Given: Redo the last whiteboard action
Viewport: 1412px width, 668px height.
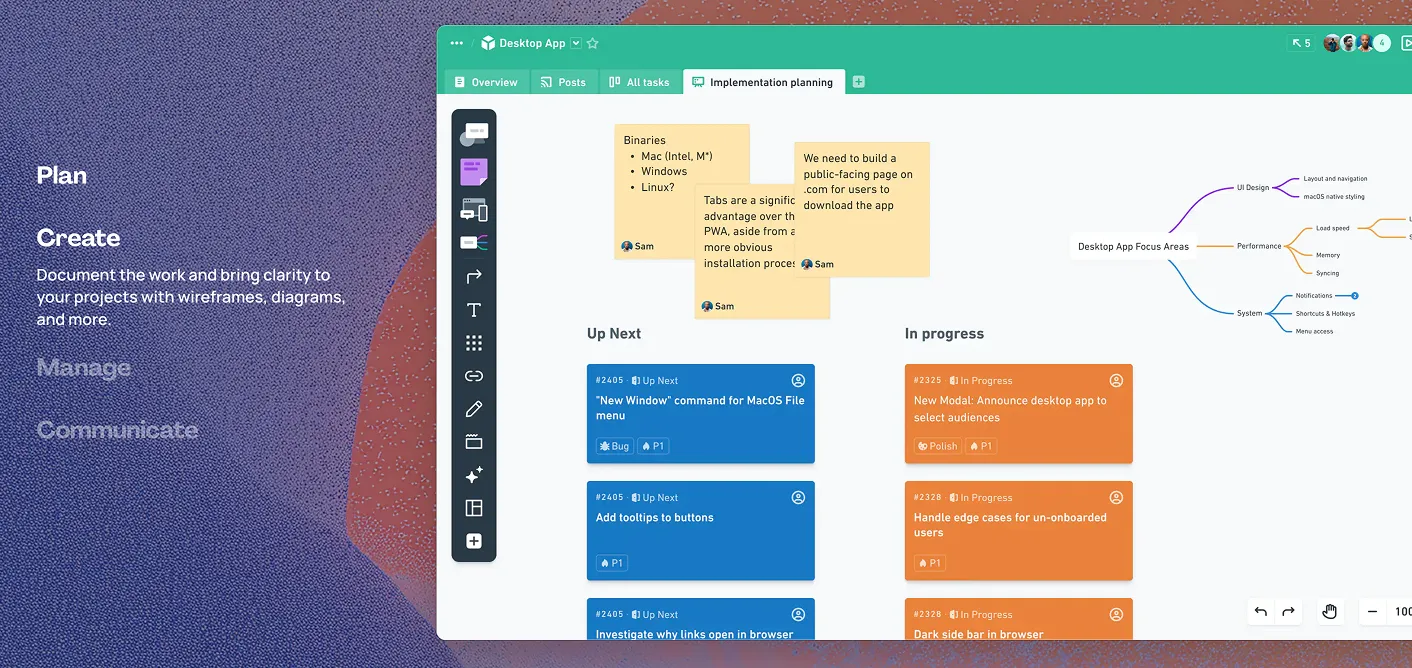Looking at the screenshot, I should [x=1288, y=612].
